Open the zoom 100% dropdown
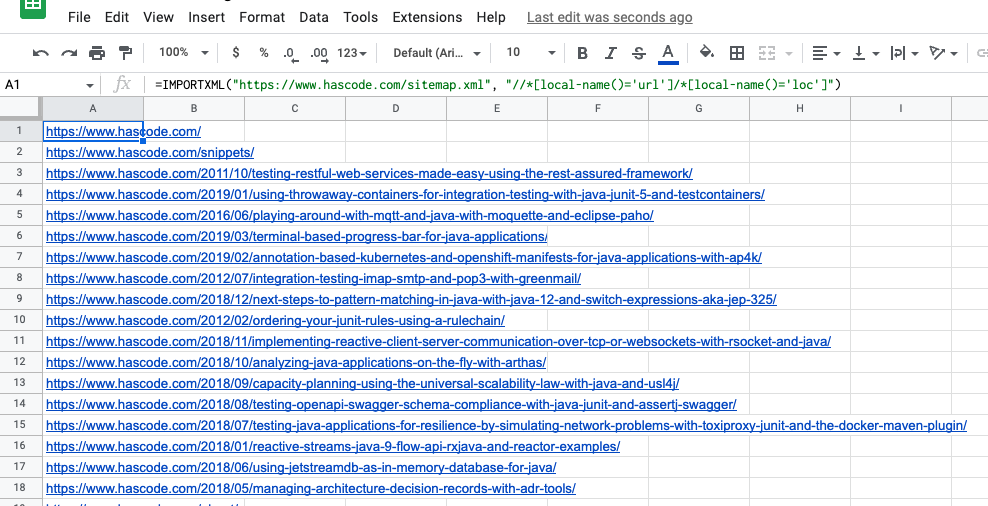This screenshot has height=506, width=988. coord(183,53)
